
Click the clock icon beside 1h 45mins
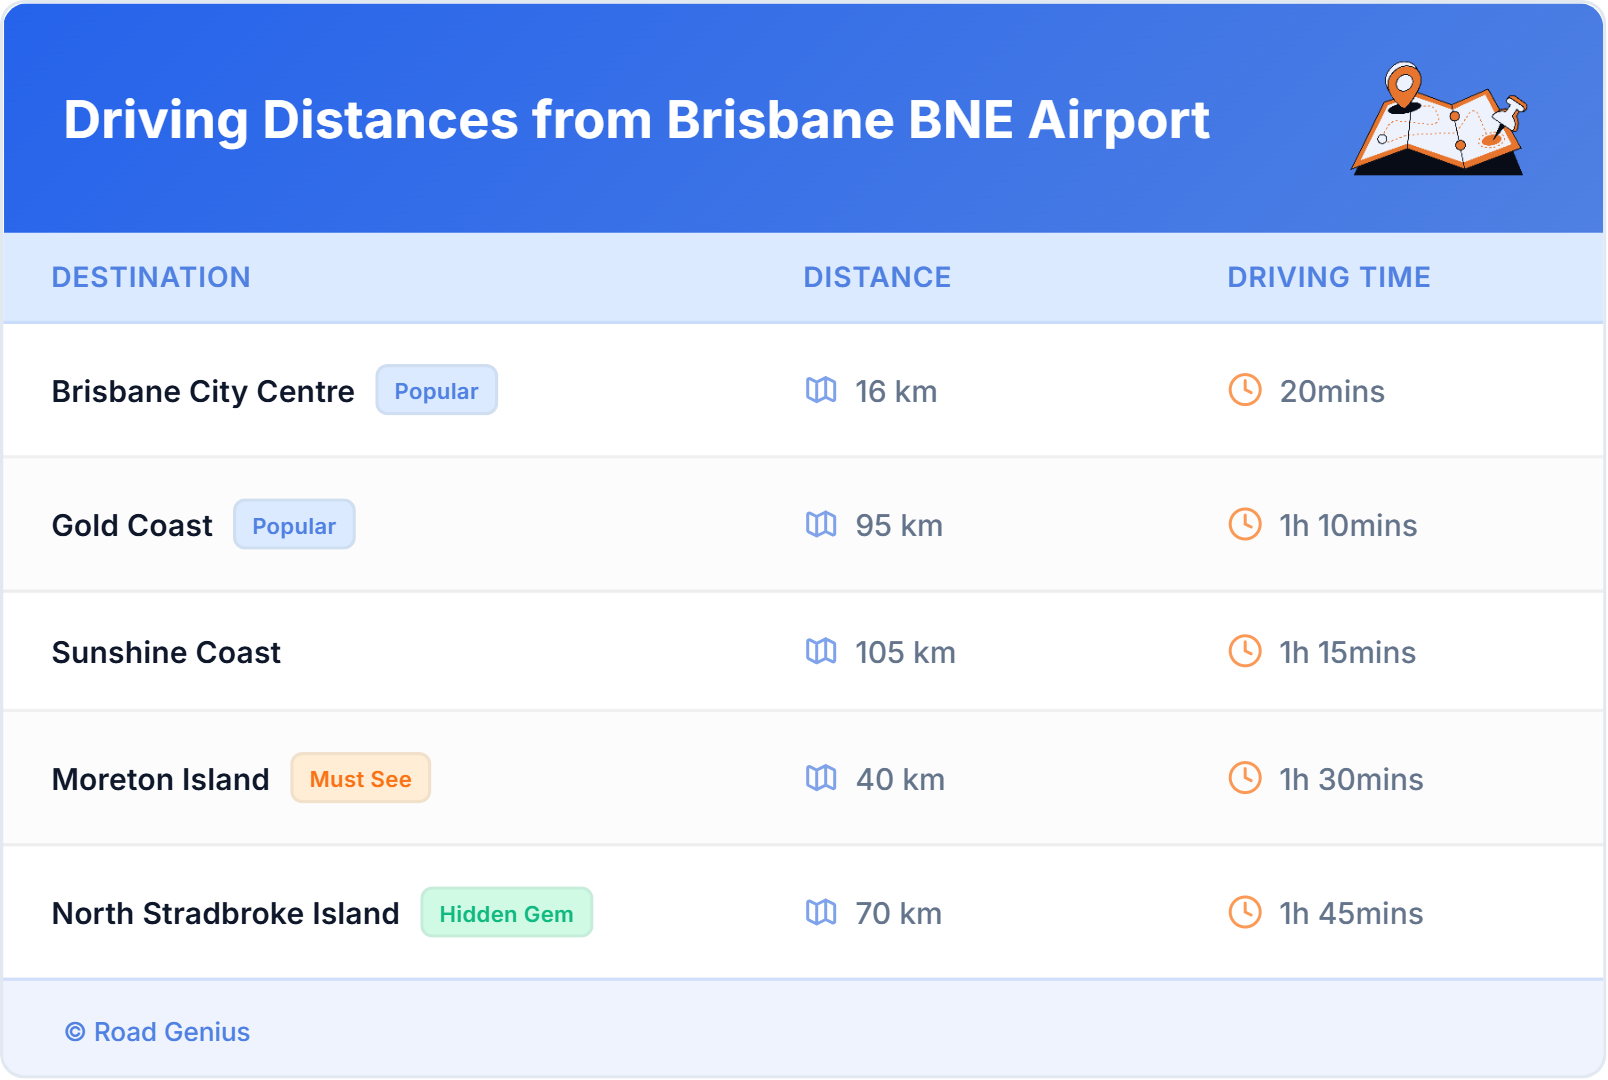[1245, 912]
